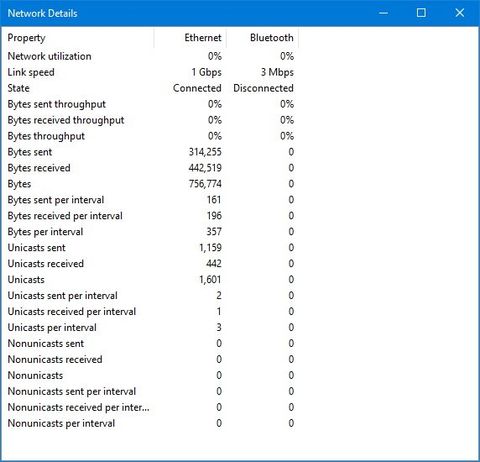Minimize the Network Details window

point(384,13)
